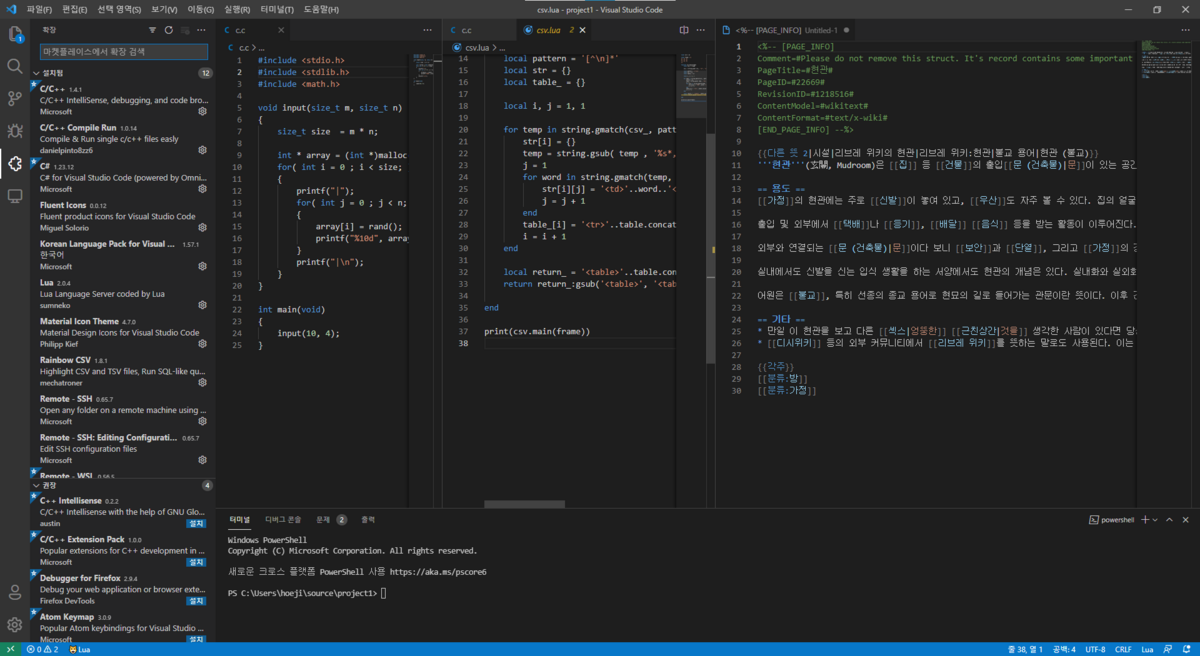This screenshot has height=656, width=1200.
Task: Open extensions panel more actions menu
Action: pyautogui.click(x=203, y=31)
